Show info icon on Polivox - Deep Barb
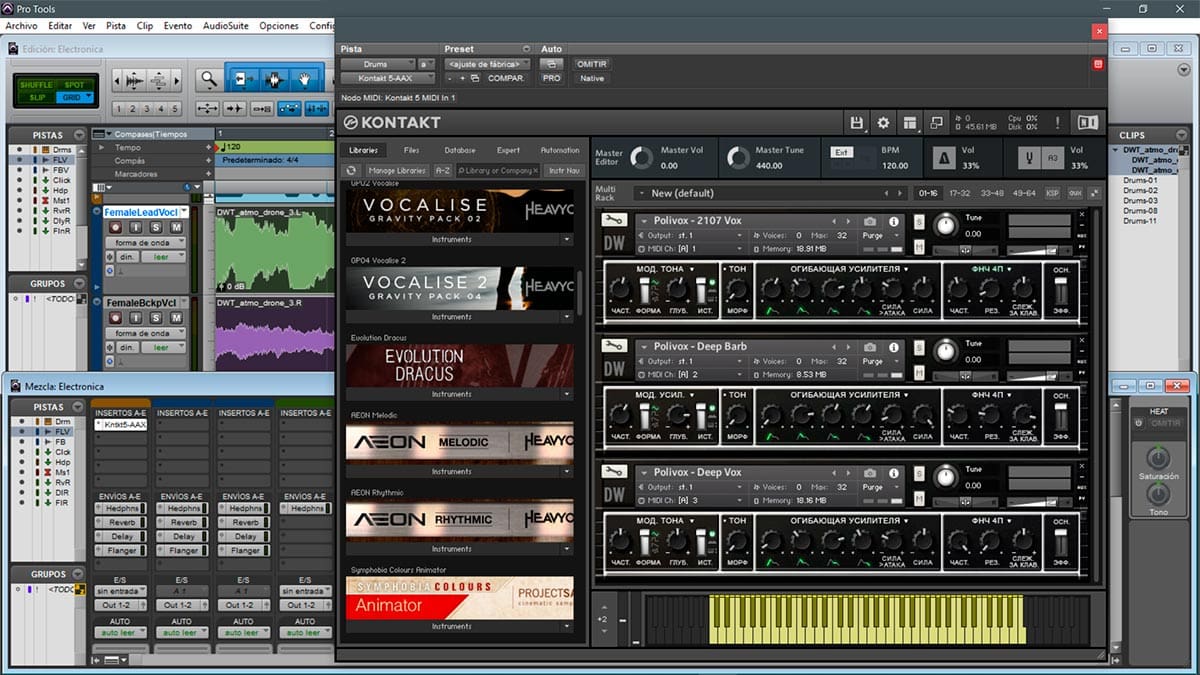The width and height of the screenshot is (1200, 675). (893, 347)
